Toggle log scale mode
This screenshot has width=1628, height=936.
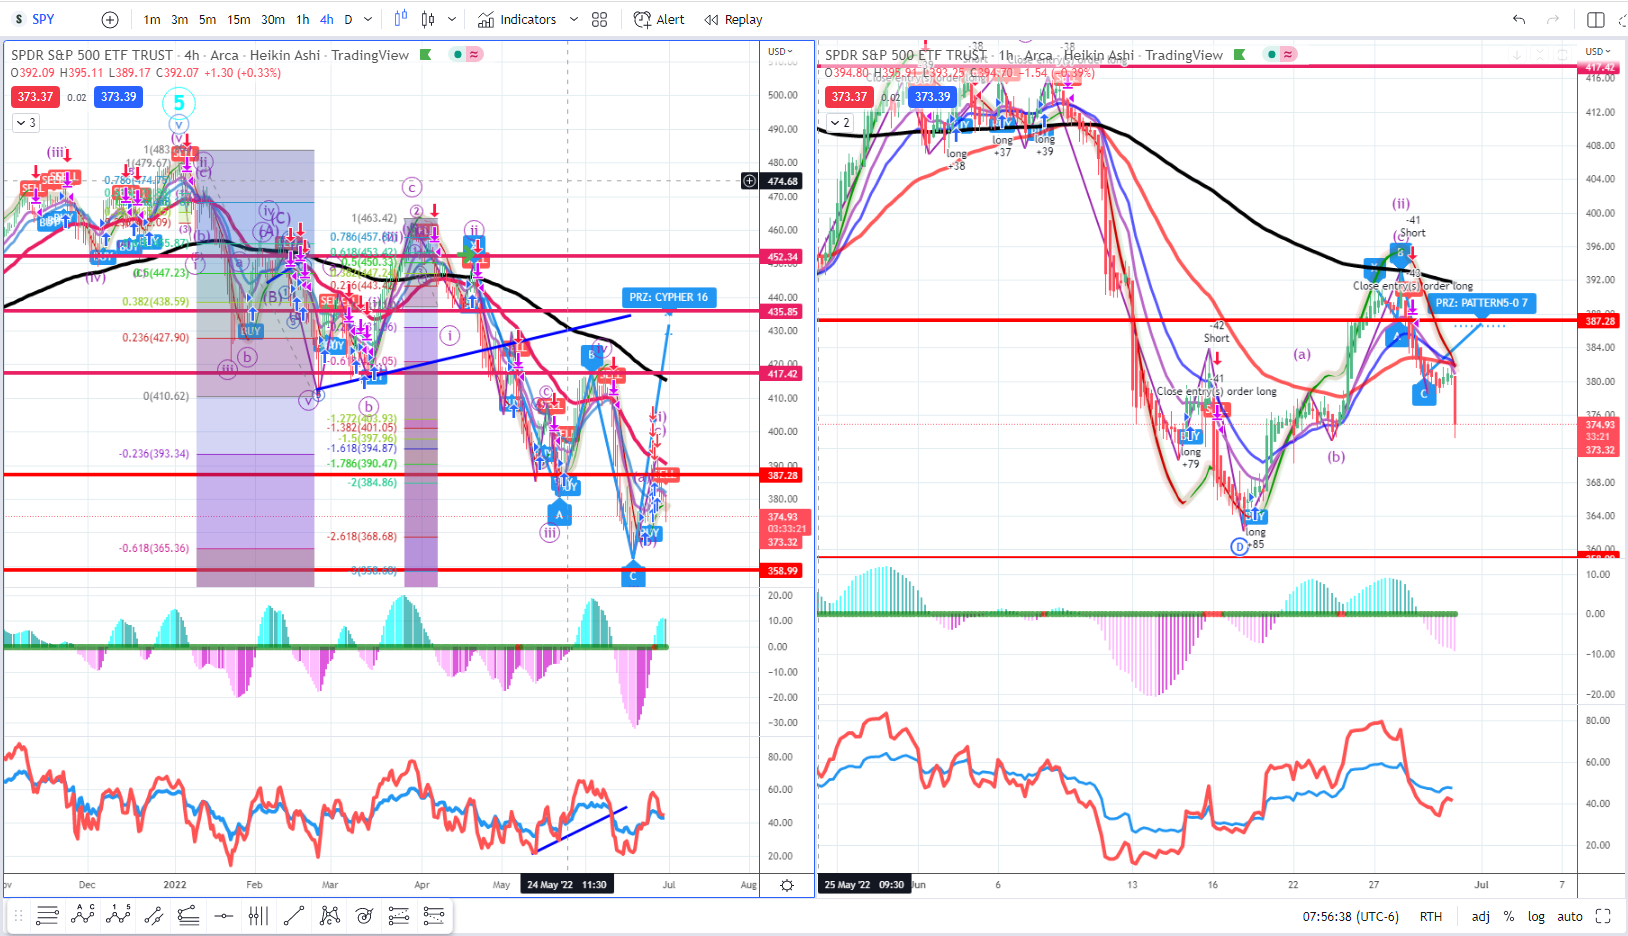pos(1536,916)
